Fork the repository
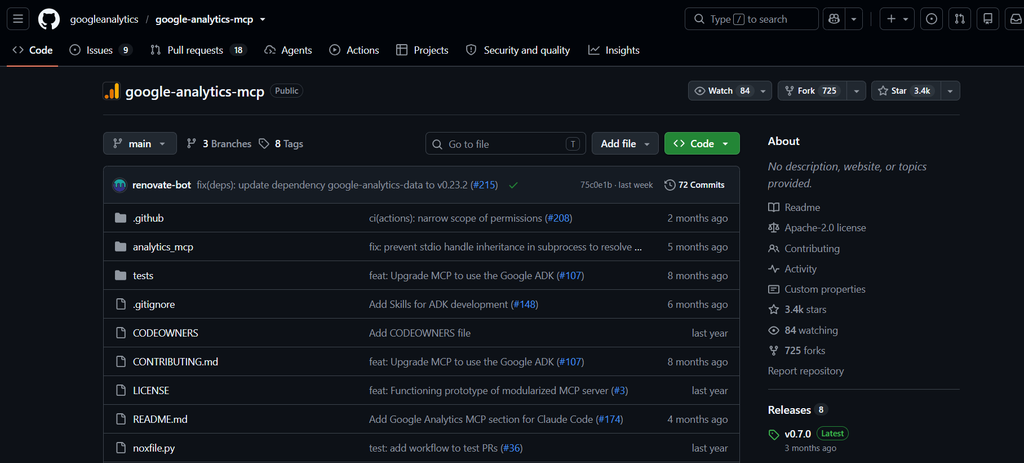Image resolution: width=1024 pixels, height=463 pixels. click(812, 91)
